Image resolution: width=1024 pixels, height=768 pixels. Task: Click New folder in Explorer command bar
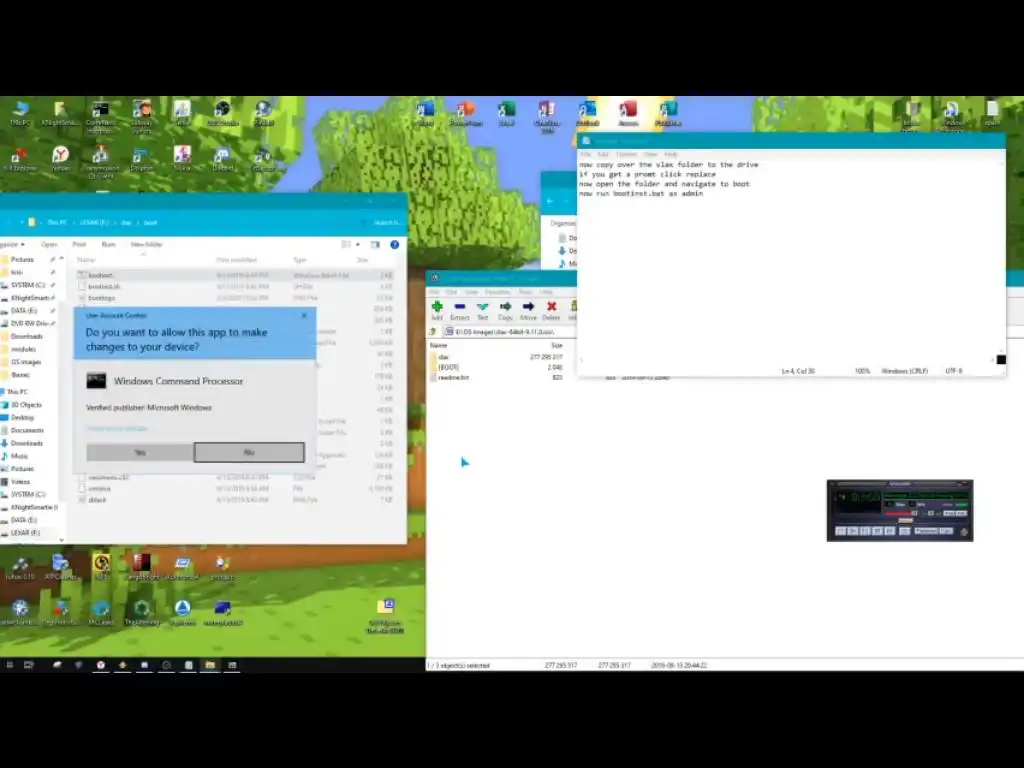tap(146, 244)
